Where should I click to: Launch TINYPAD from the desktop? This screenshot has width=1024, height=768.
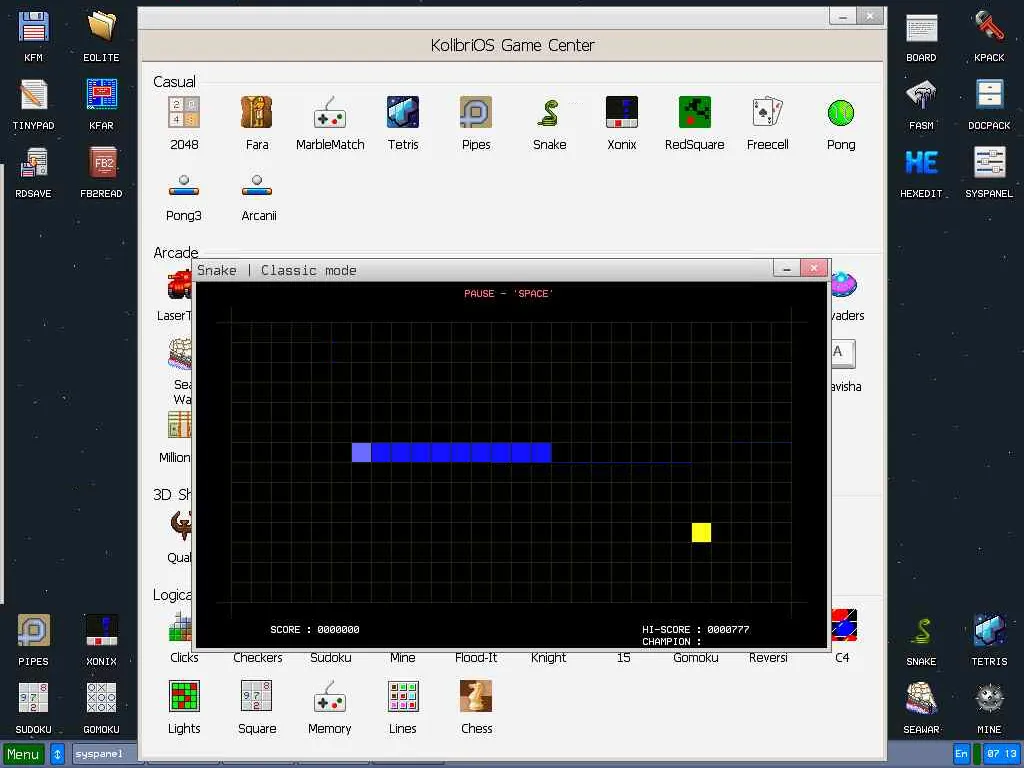33,95
